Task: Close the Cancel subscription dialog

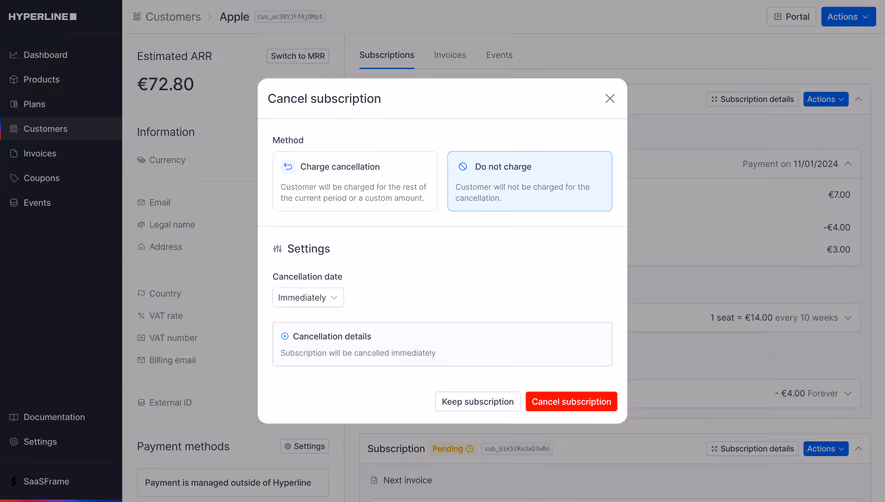Action: pyautogui.click(x=610, y=99)
